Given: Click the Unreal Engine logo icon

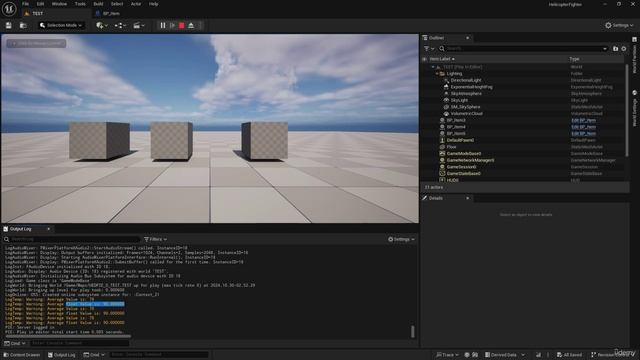Looking at the screenshot, I should point(9,9).
